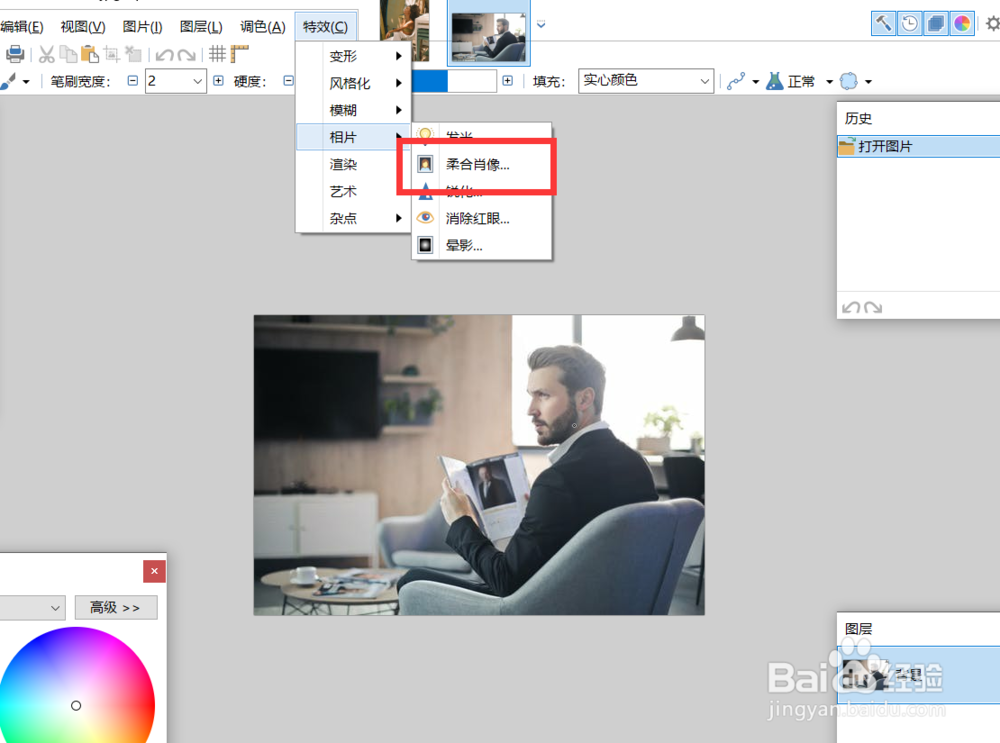Open the application settings gear icon
The image size is (1000, 743).
992,23
